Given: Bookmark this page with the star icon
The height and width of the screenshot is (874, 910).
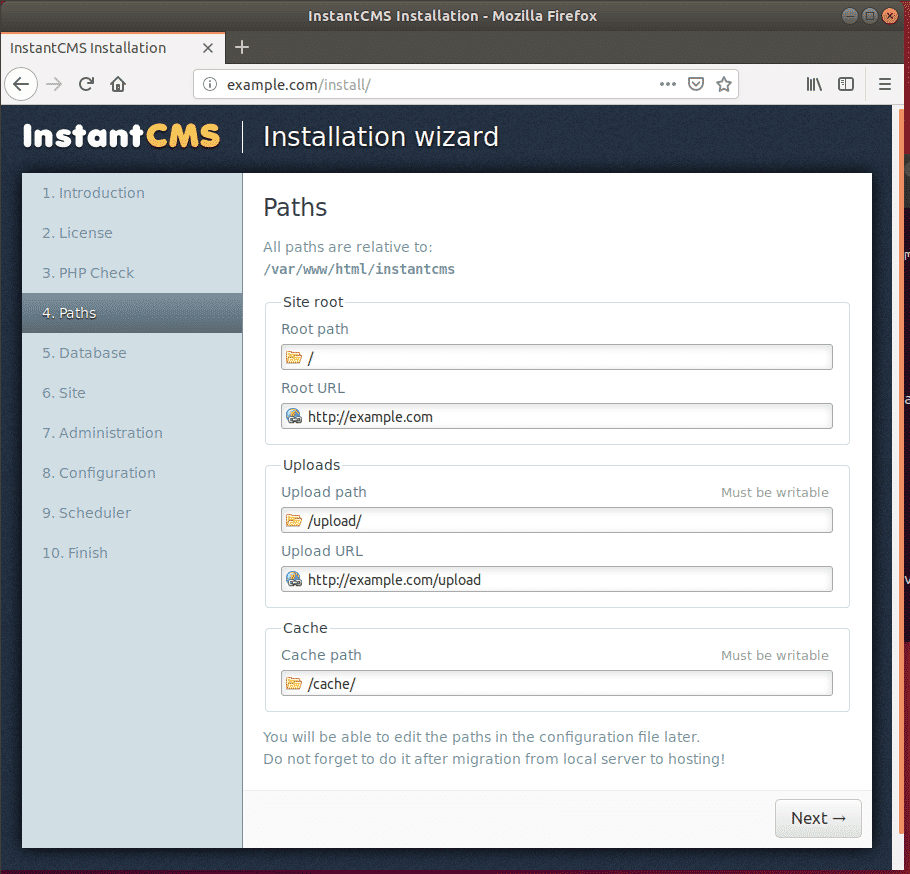Looking at the screenshot, I should point(724,84).
